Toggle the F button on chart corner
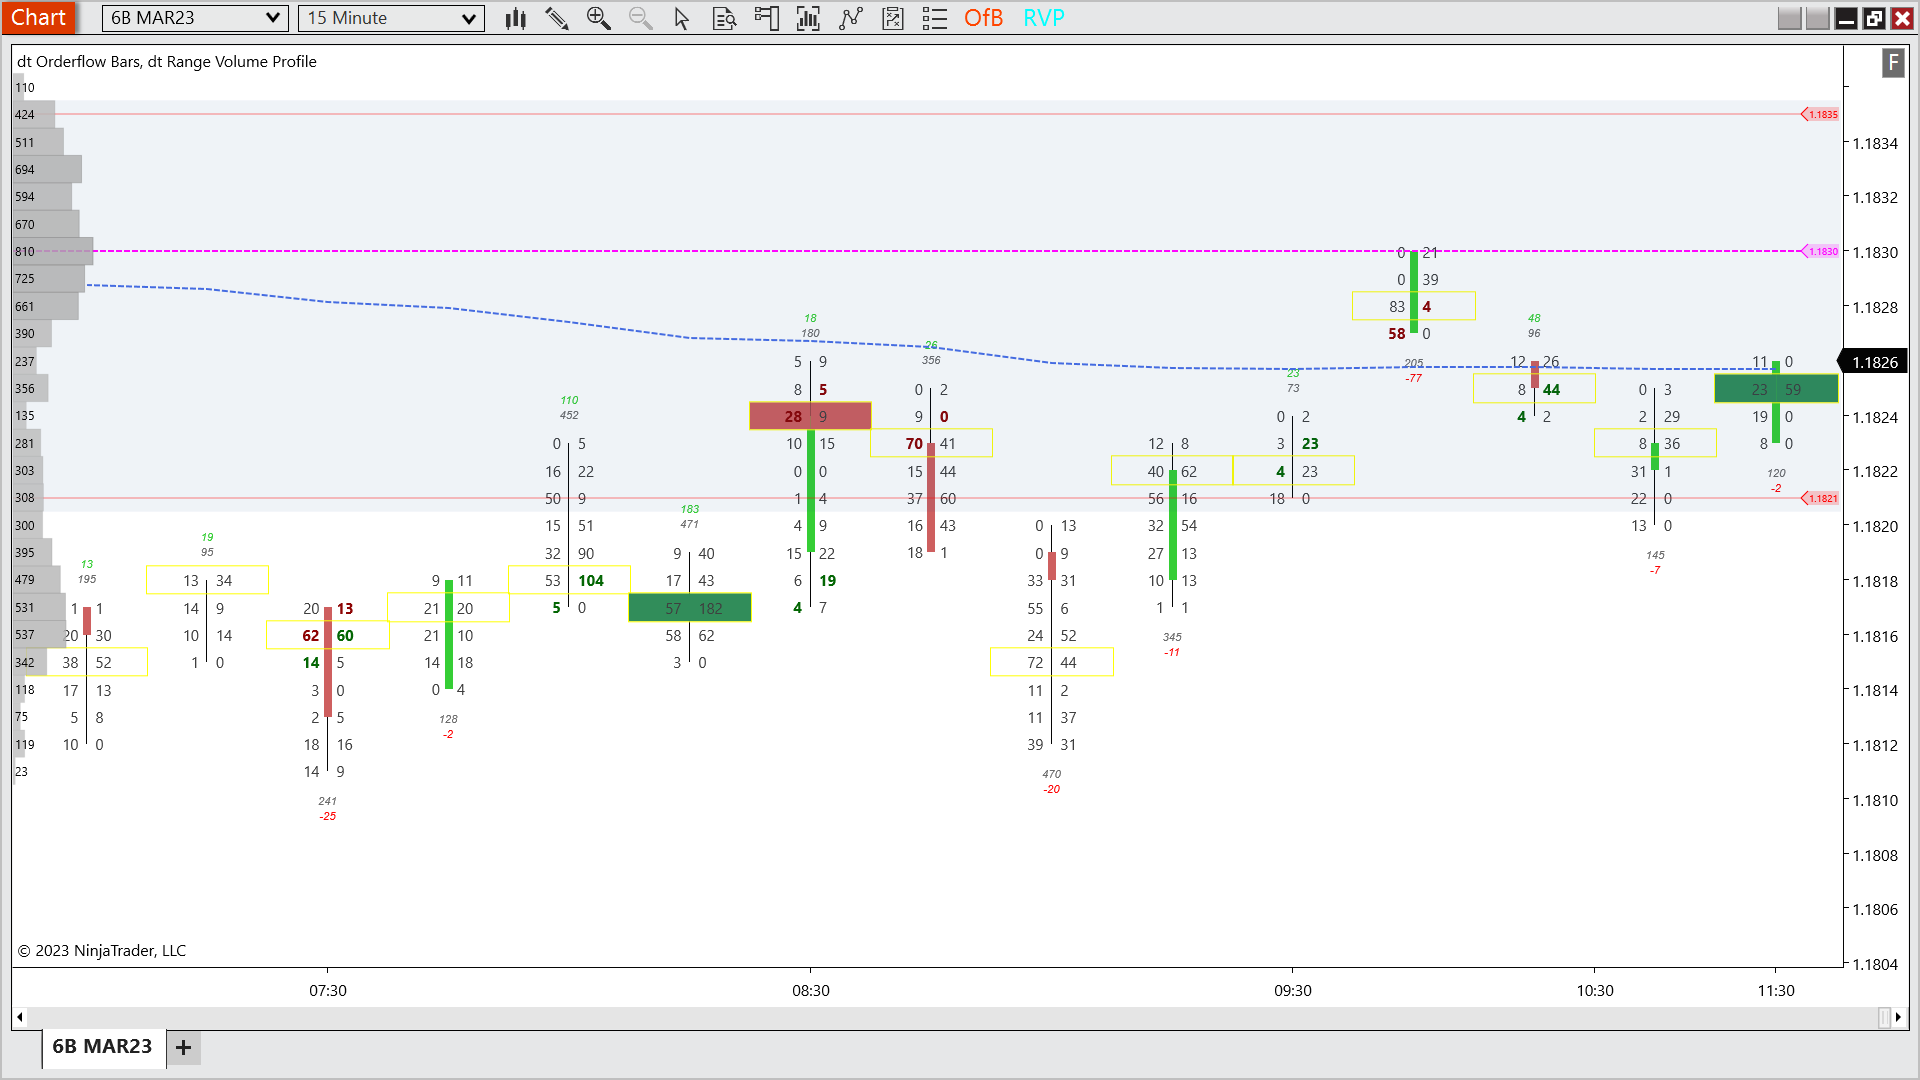Image resolution: width=1920 pixels, height=1080 pixels. (x=1892, y=63)
